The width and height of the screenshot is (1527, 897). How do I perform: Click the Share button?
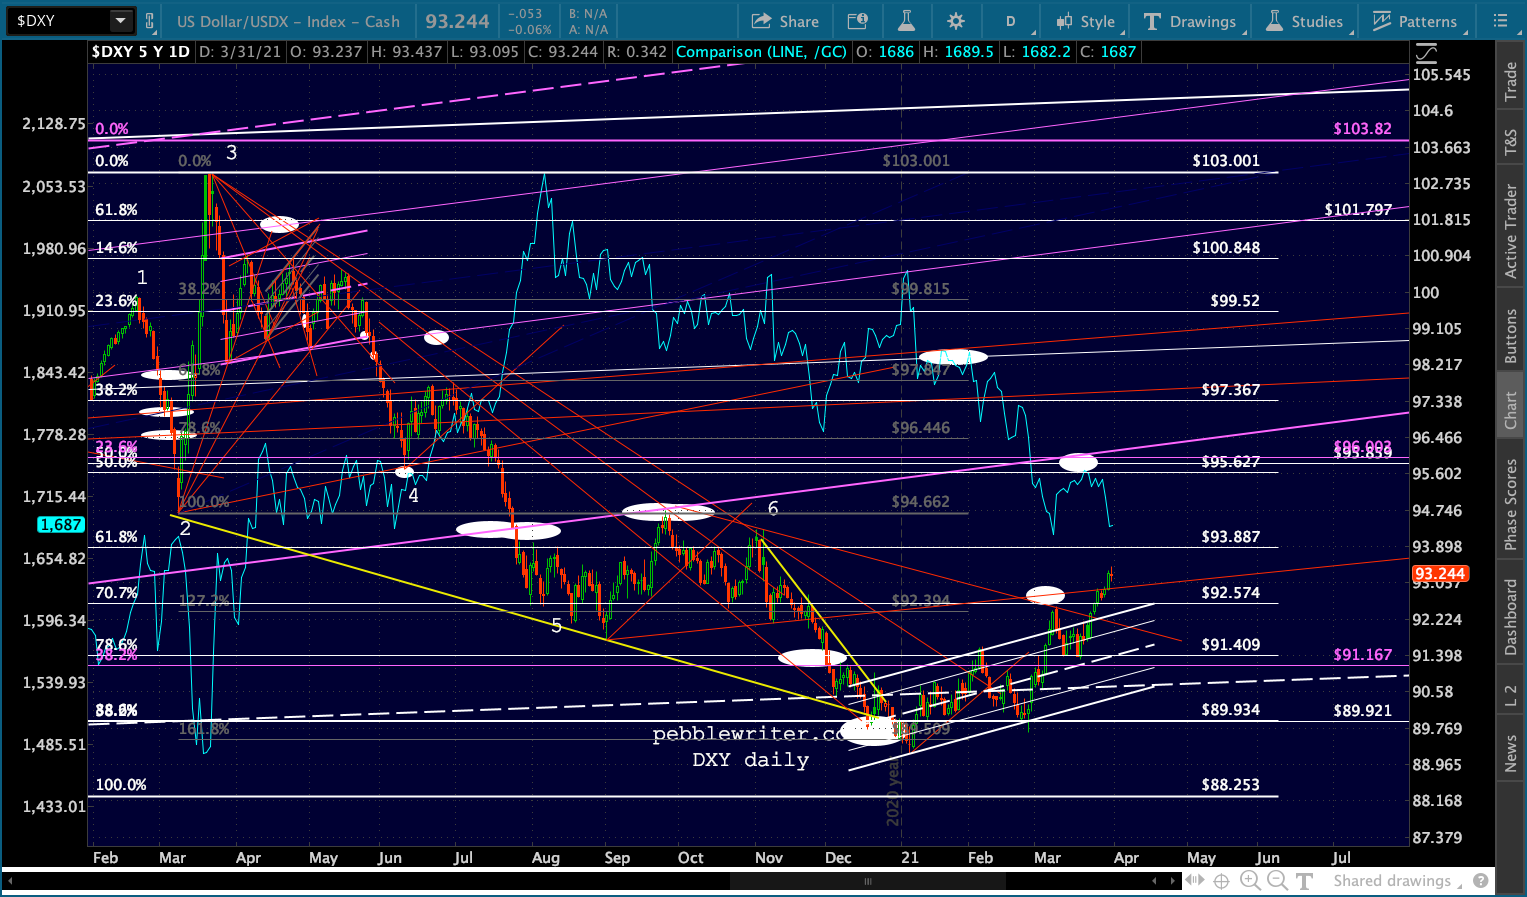point(786,21)
